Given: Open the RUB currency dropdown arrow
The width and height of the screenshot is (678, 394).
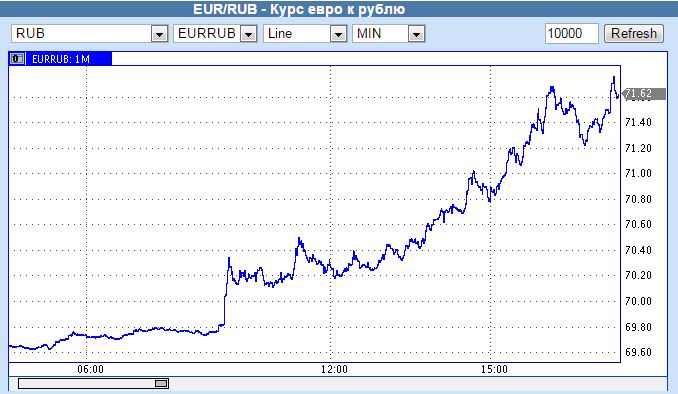Looking at the screenshot, I should tap(159, 34).
